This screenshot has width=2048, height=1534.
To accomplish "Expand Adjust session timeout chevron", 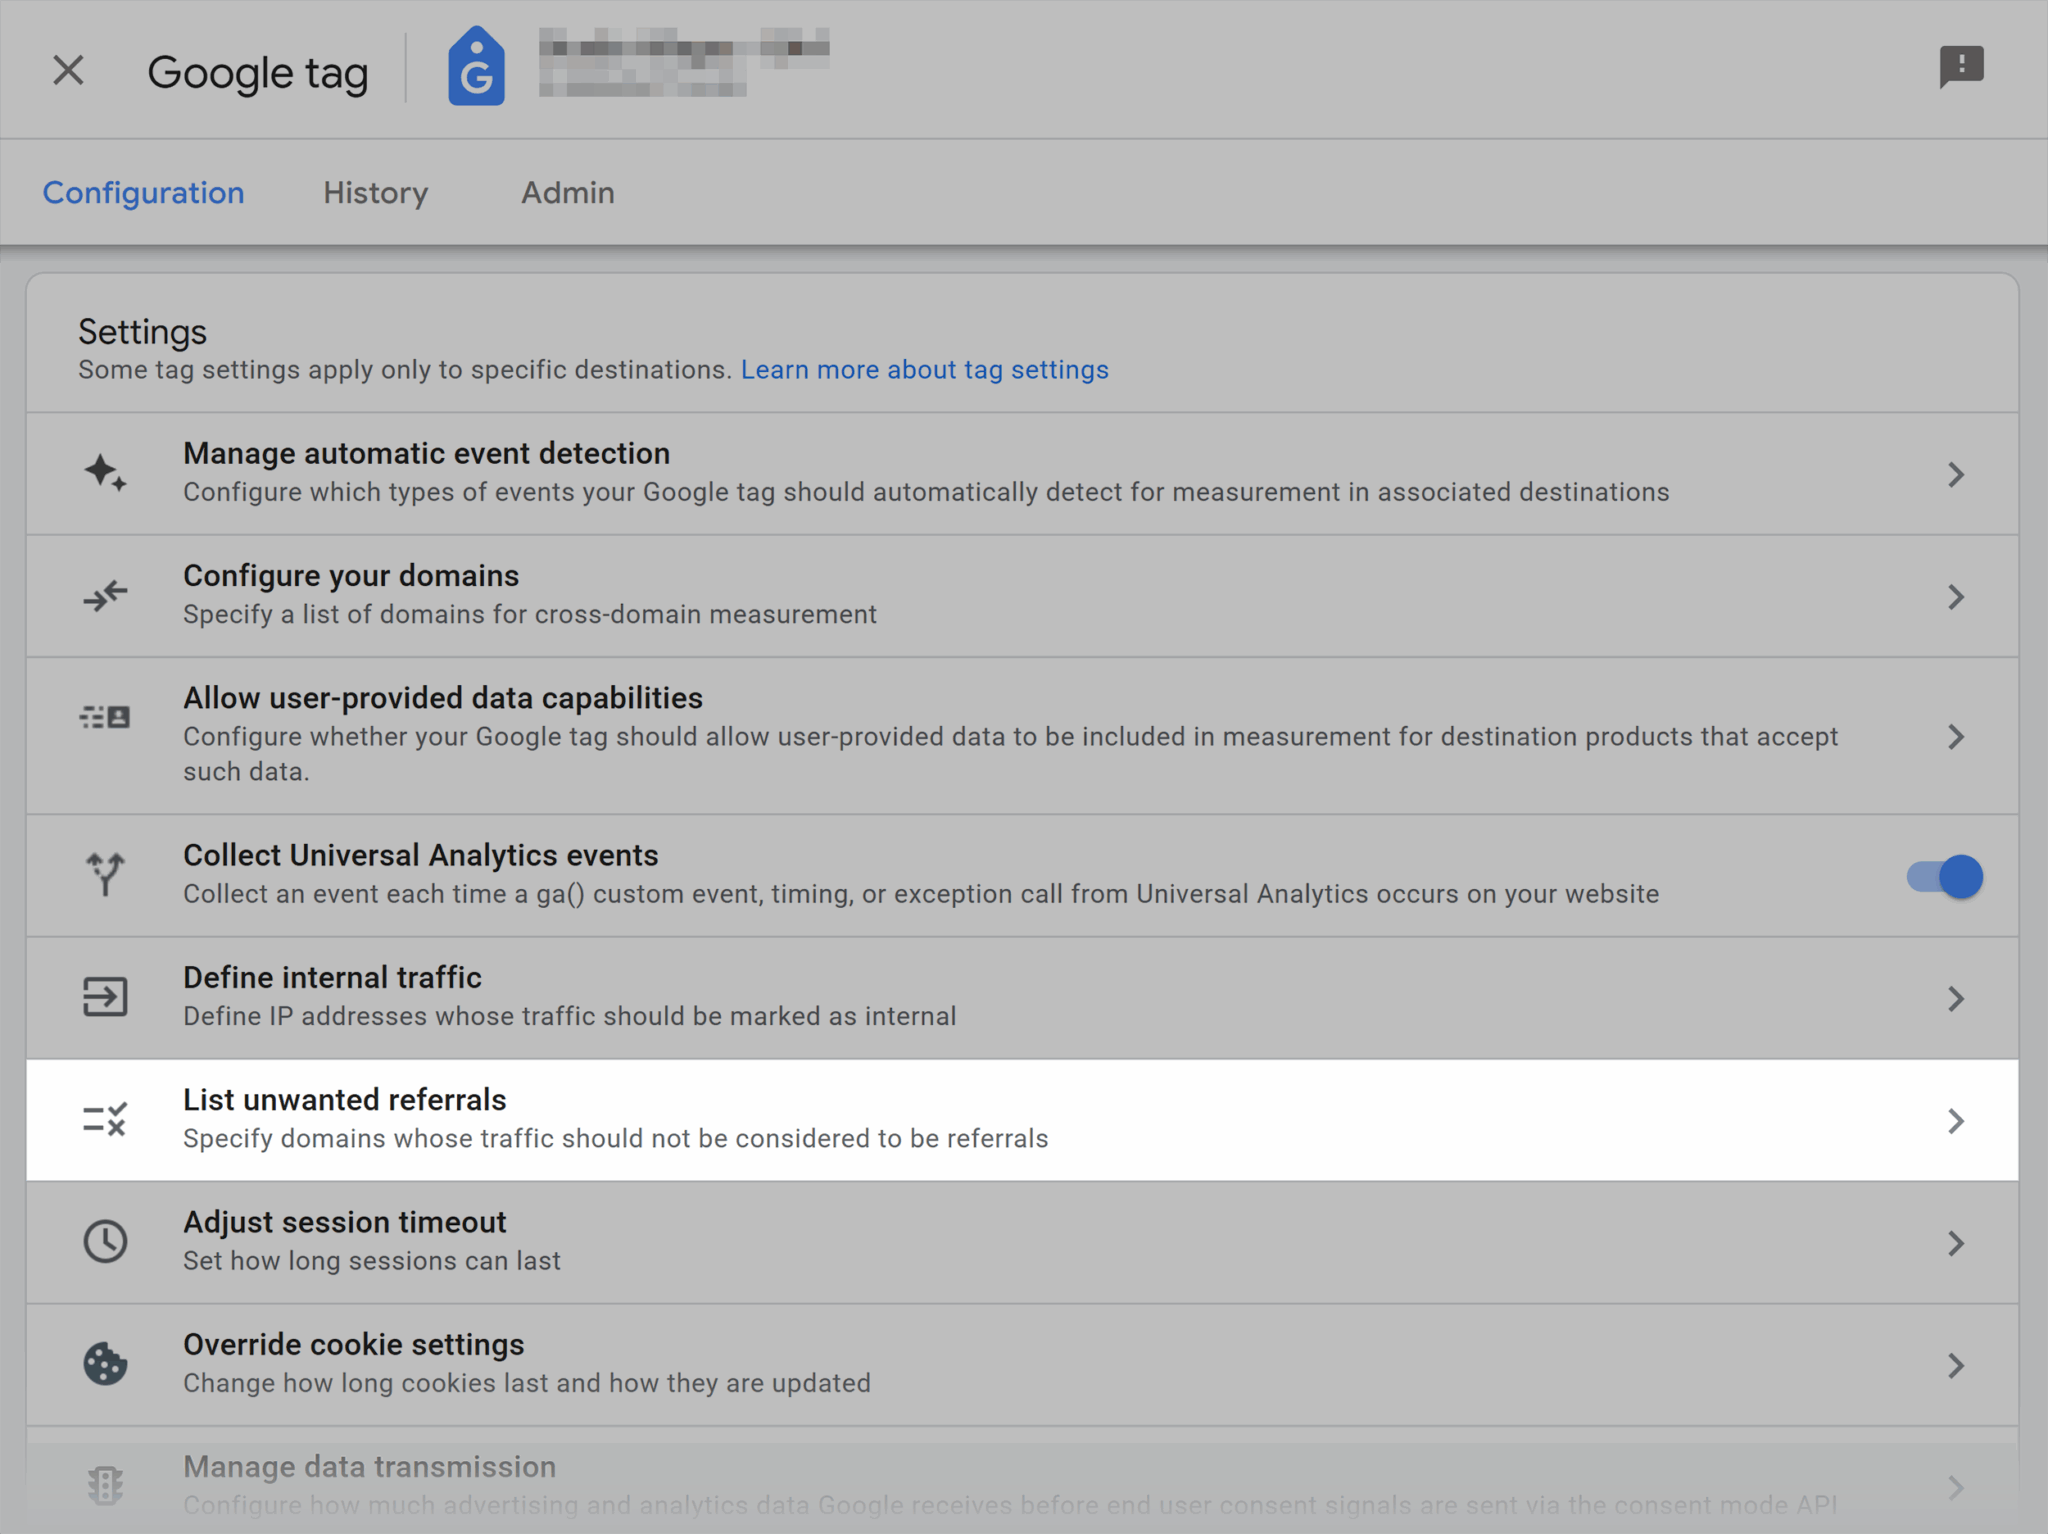I will (1956, 1243).
